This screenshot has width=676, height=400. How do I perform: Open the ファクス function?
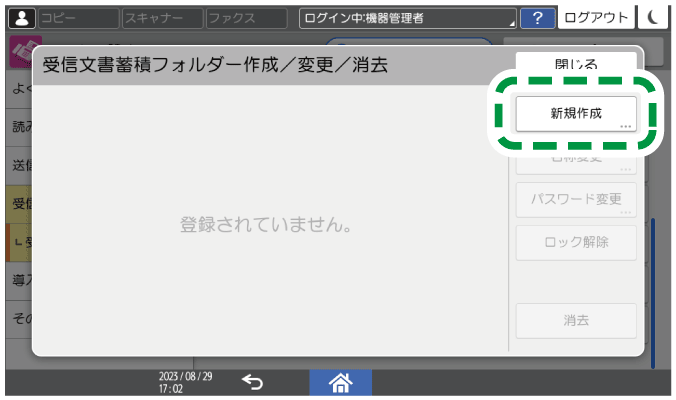(247, 18)
